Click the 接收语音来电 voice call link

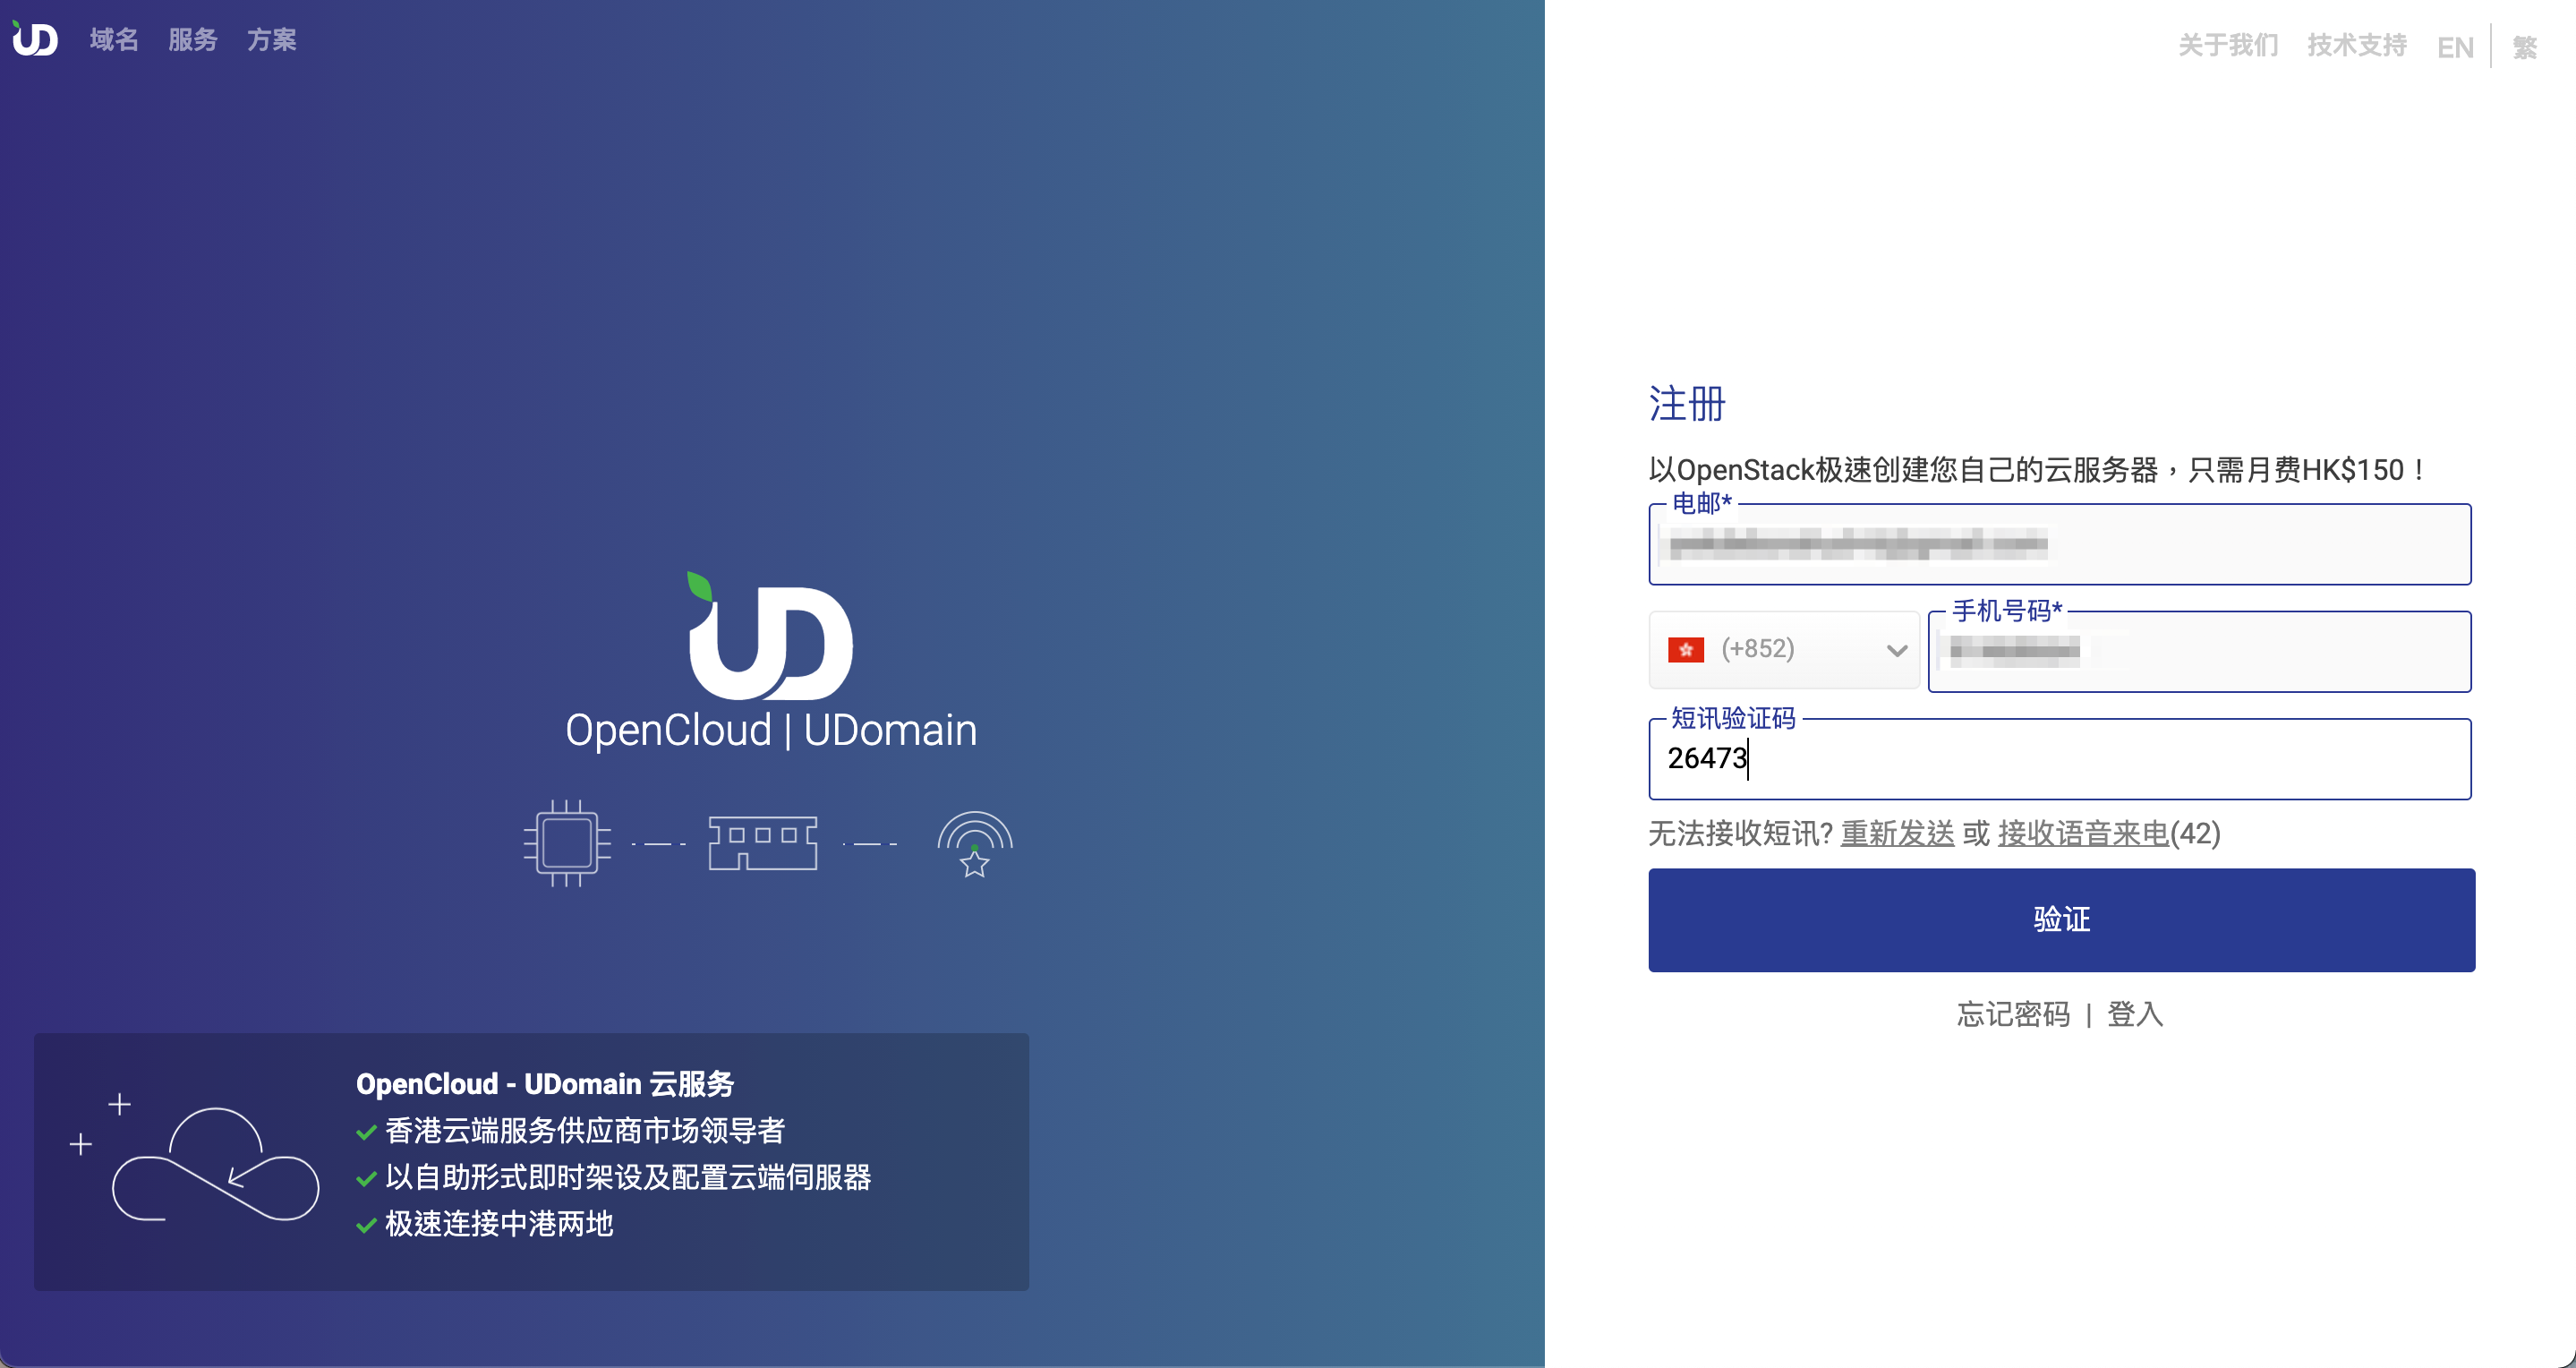(x=2083, y=833)
